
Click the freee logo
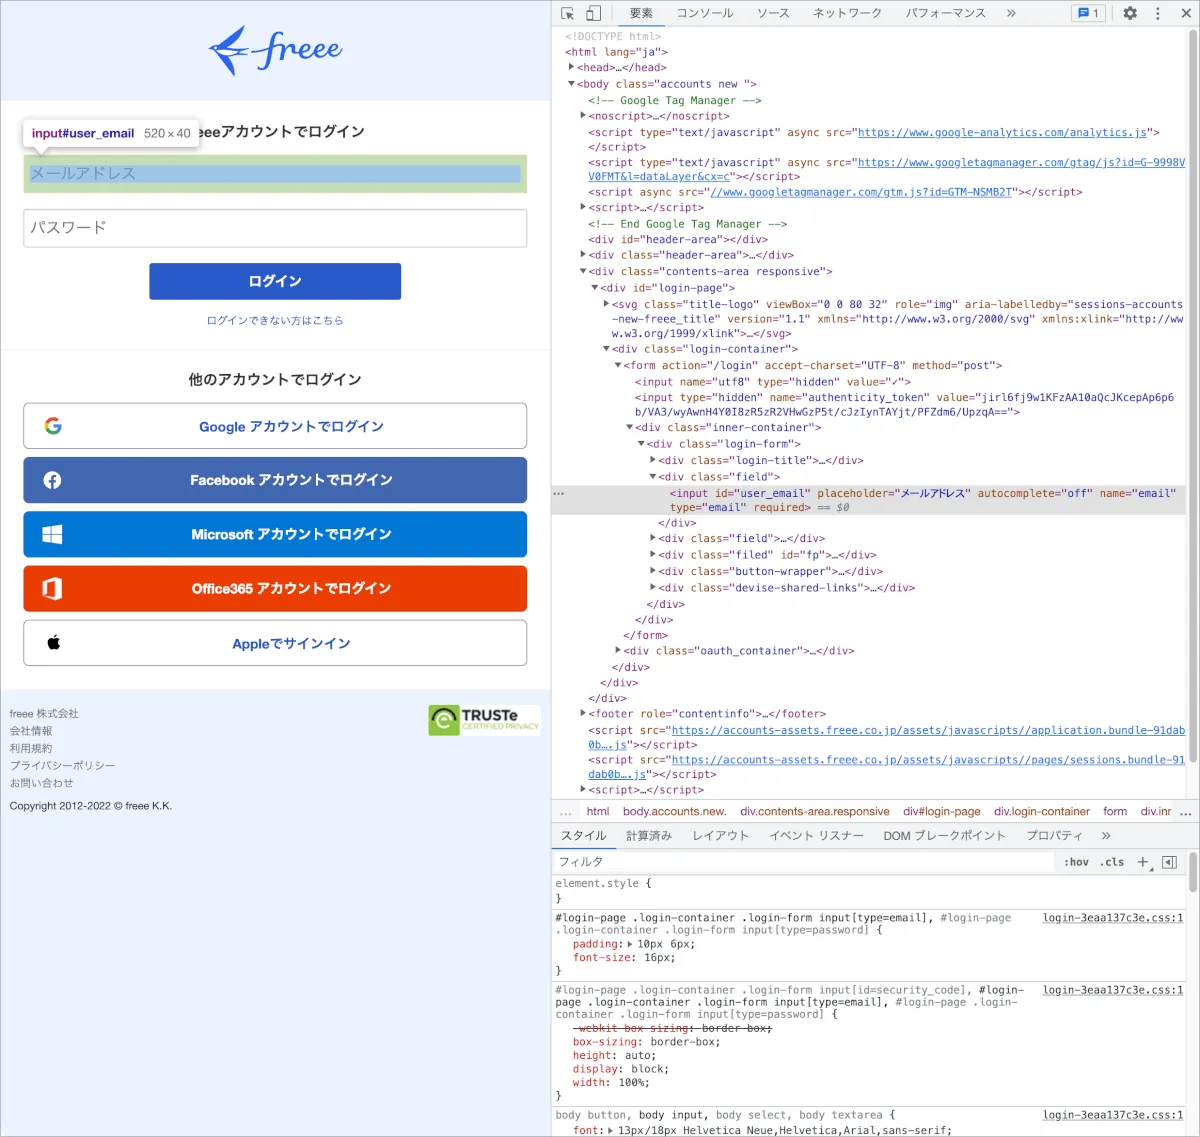pos(275,50)
